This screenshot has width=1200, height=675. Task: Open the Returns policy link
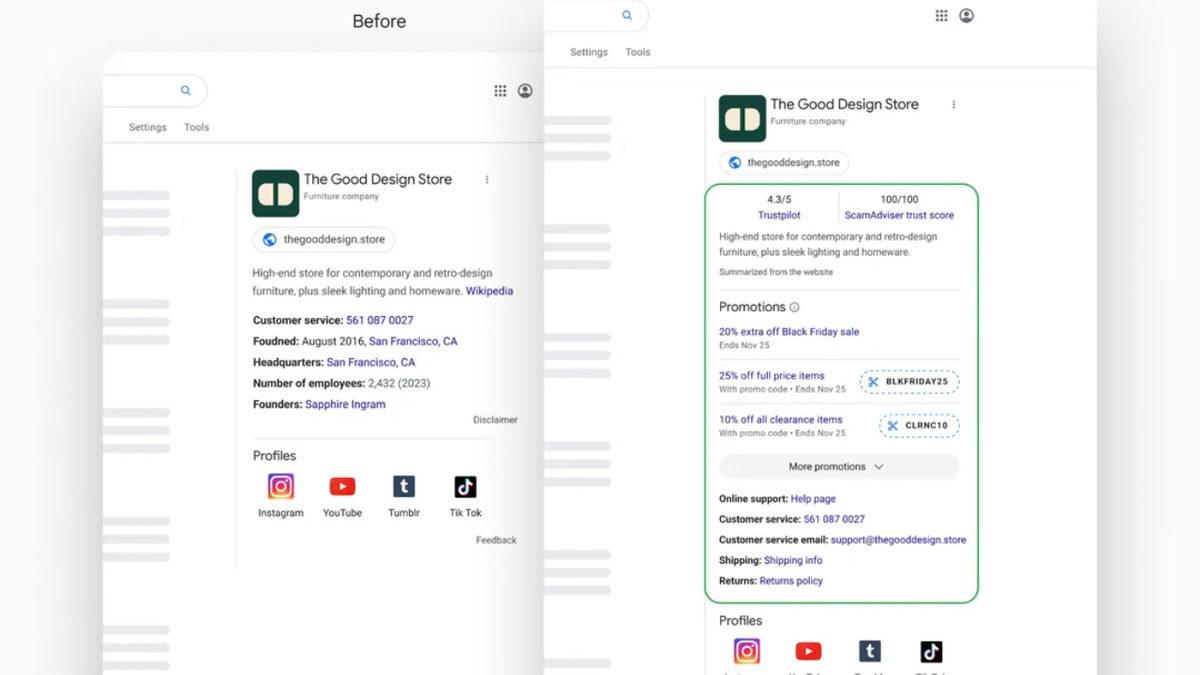(791, 581)
